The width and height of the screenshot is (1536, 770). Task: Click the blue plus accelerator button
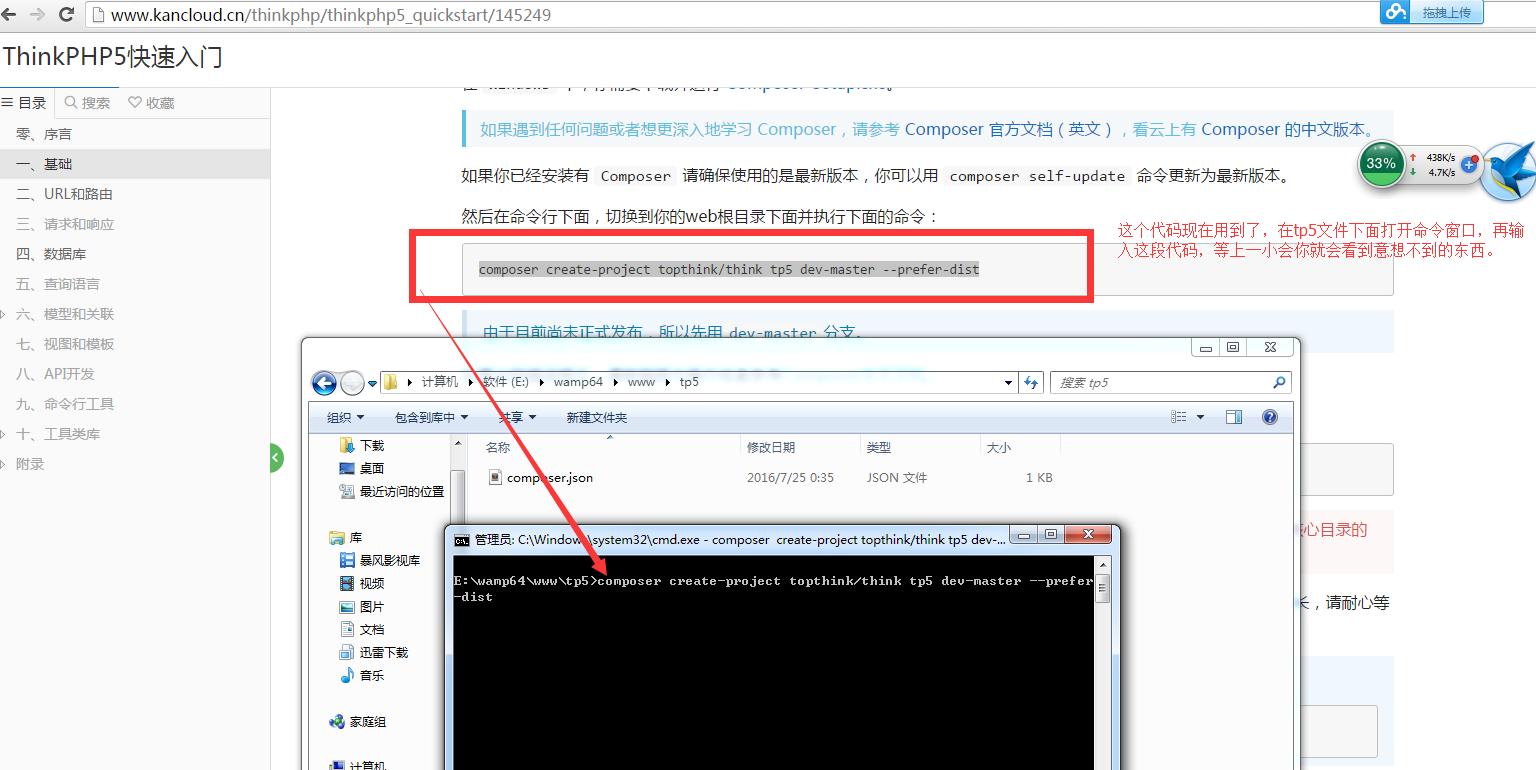click(1470, 164)
